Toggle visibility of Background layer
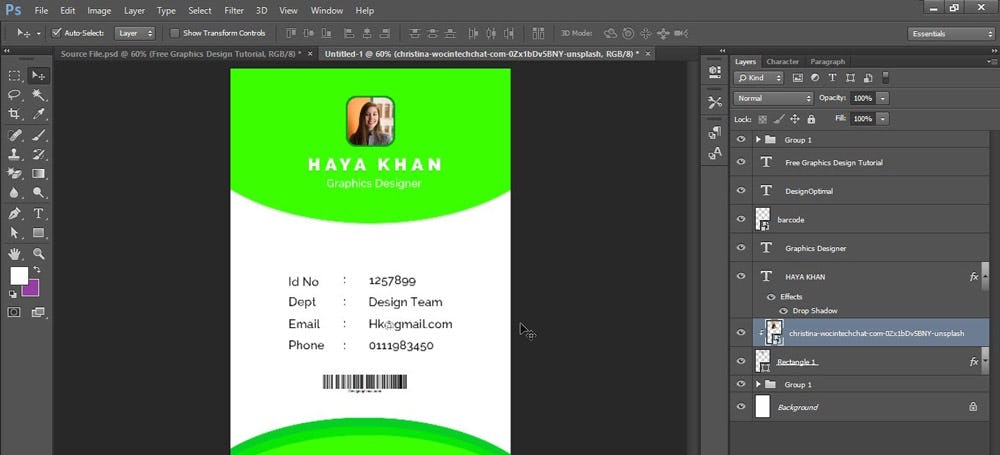1000x455 pixels. [741, 407]
